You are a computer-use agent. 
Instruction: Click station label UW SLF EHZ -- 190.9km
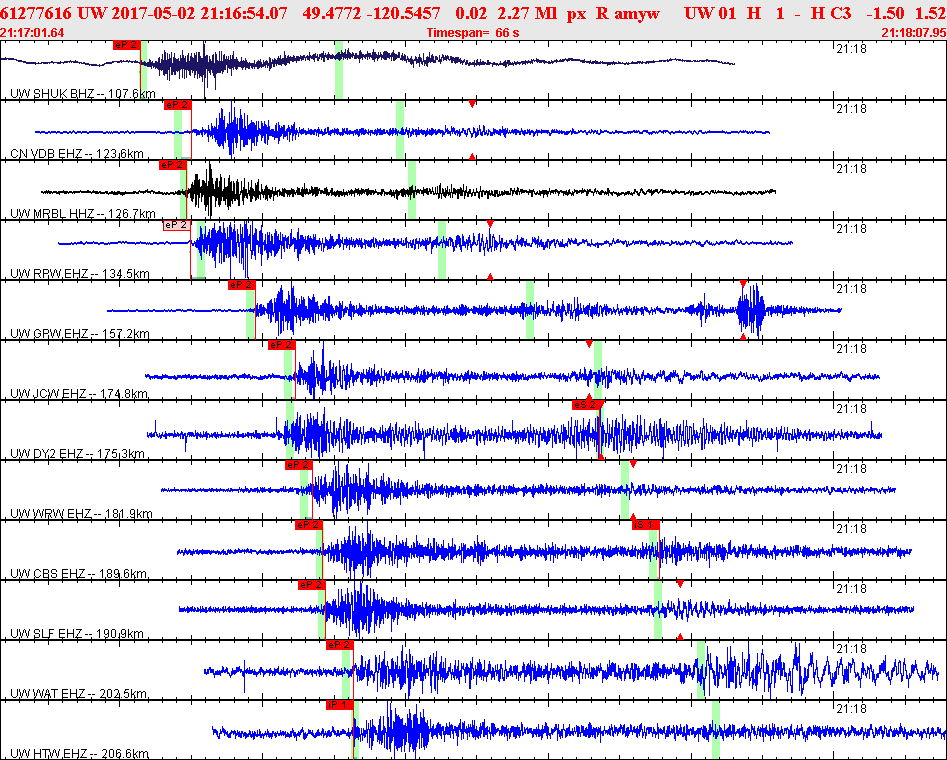point(77,634)
